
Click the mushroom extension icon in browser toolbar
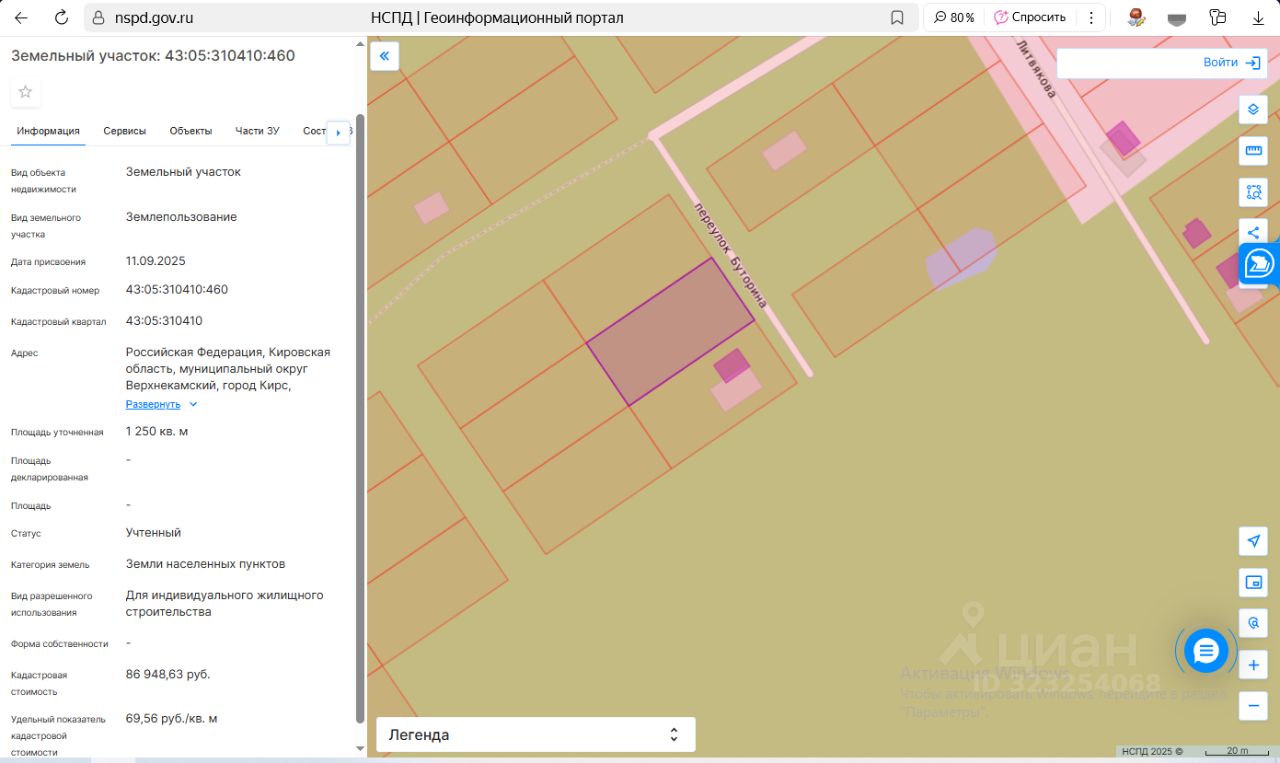pyautogui.click(x=1137, y=17)
